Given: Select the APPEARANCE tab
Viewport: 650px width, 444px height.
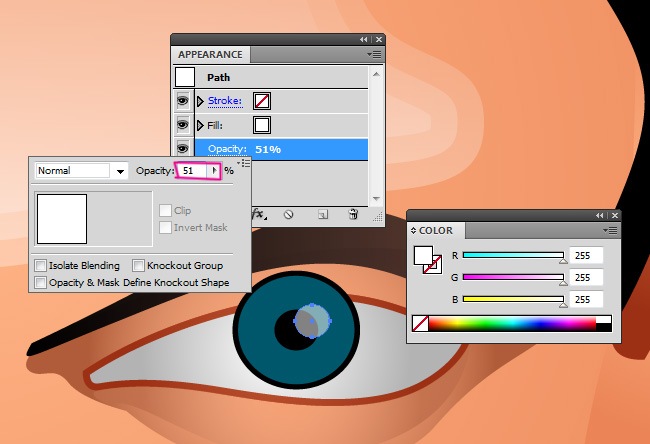Looking at the screenshot, I should click(210, 54).
